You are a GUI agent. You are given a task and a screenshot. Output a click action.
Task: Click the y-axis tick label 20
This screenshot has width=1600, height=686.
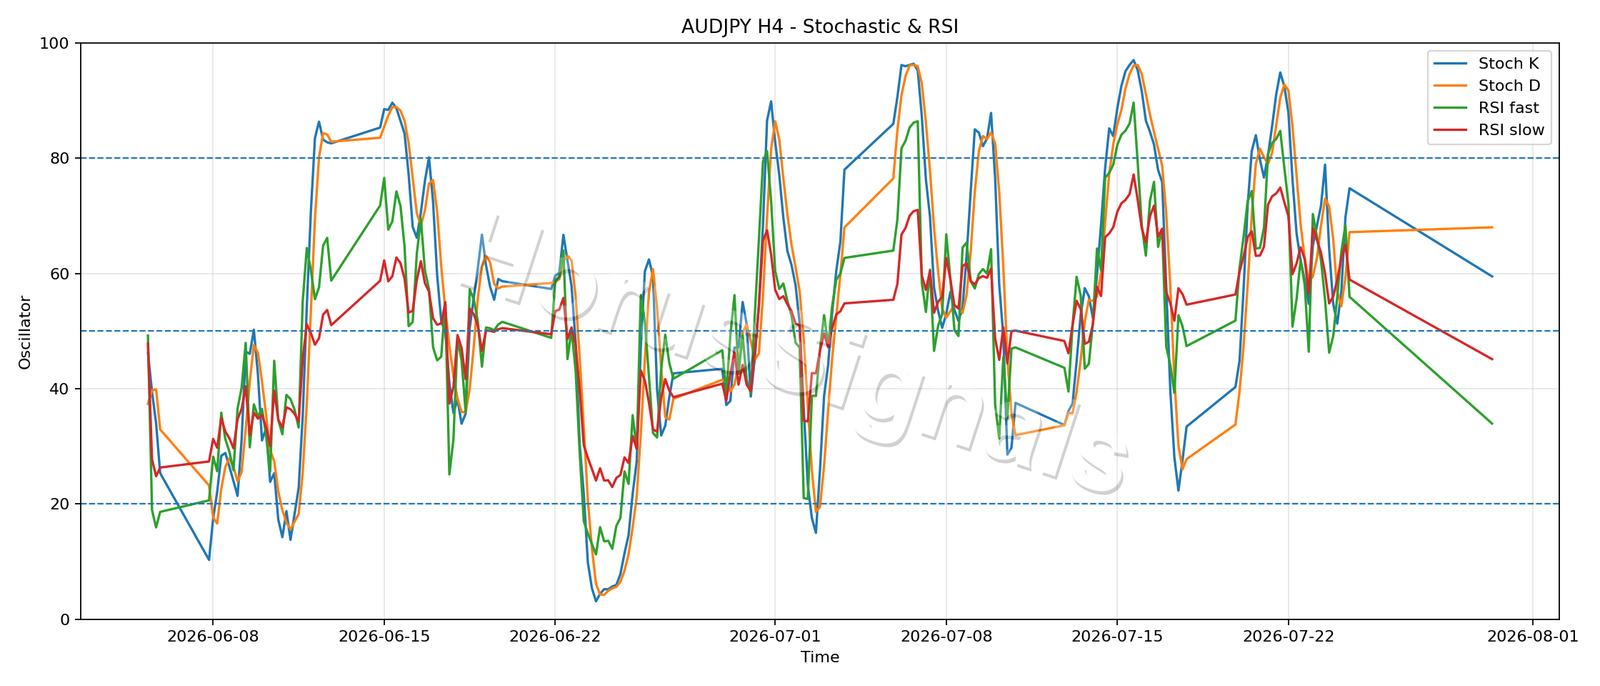[60, 504]
